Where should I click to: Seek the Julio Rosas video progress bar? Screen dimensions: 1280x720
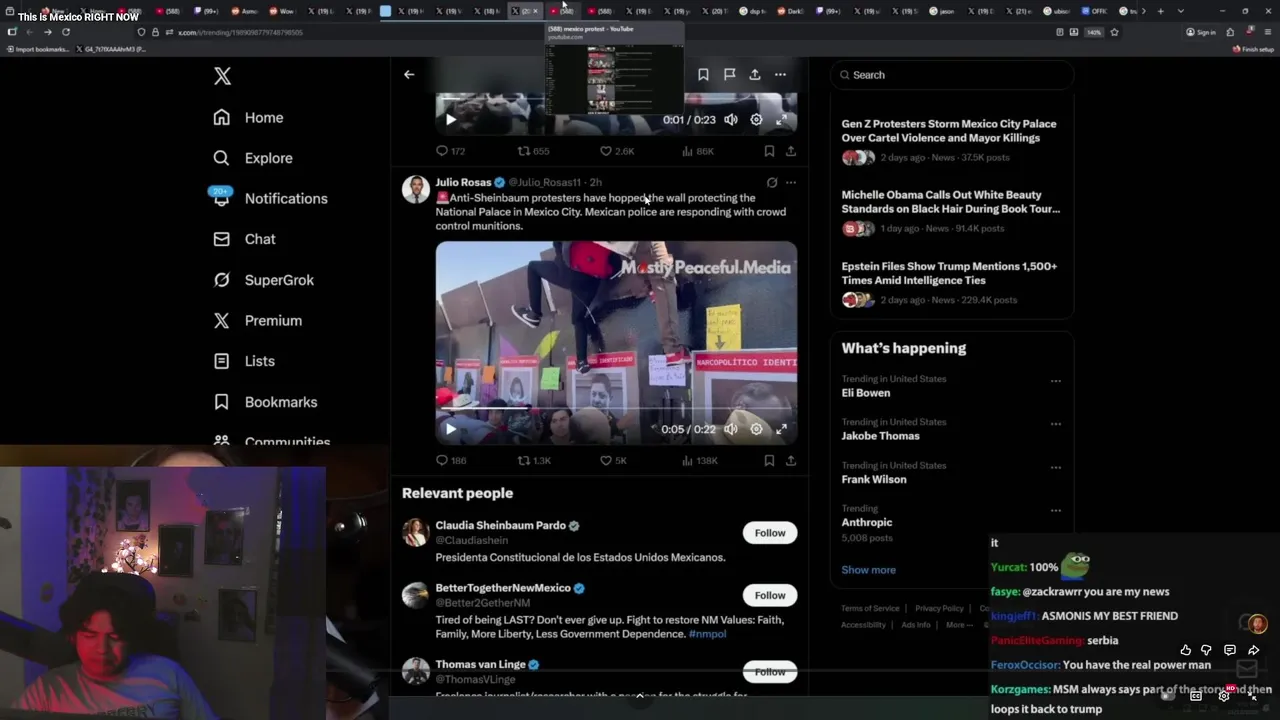click(616, 408)
